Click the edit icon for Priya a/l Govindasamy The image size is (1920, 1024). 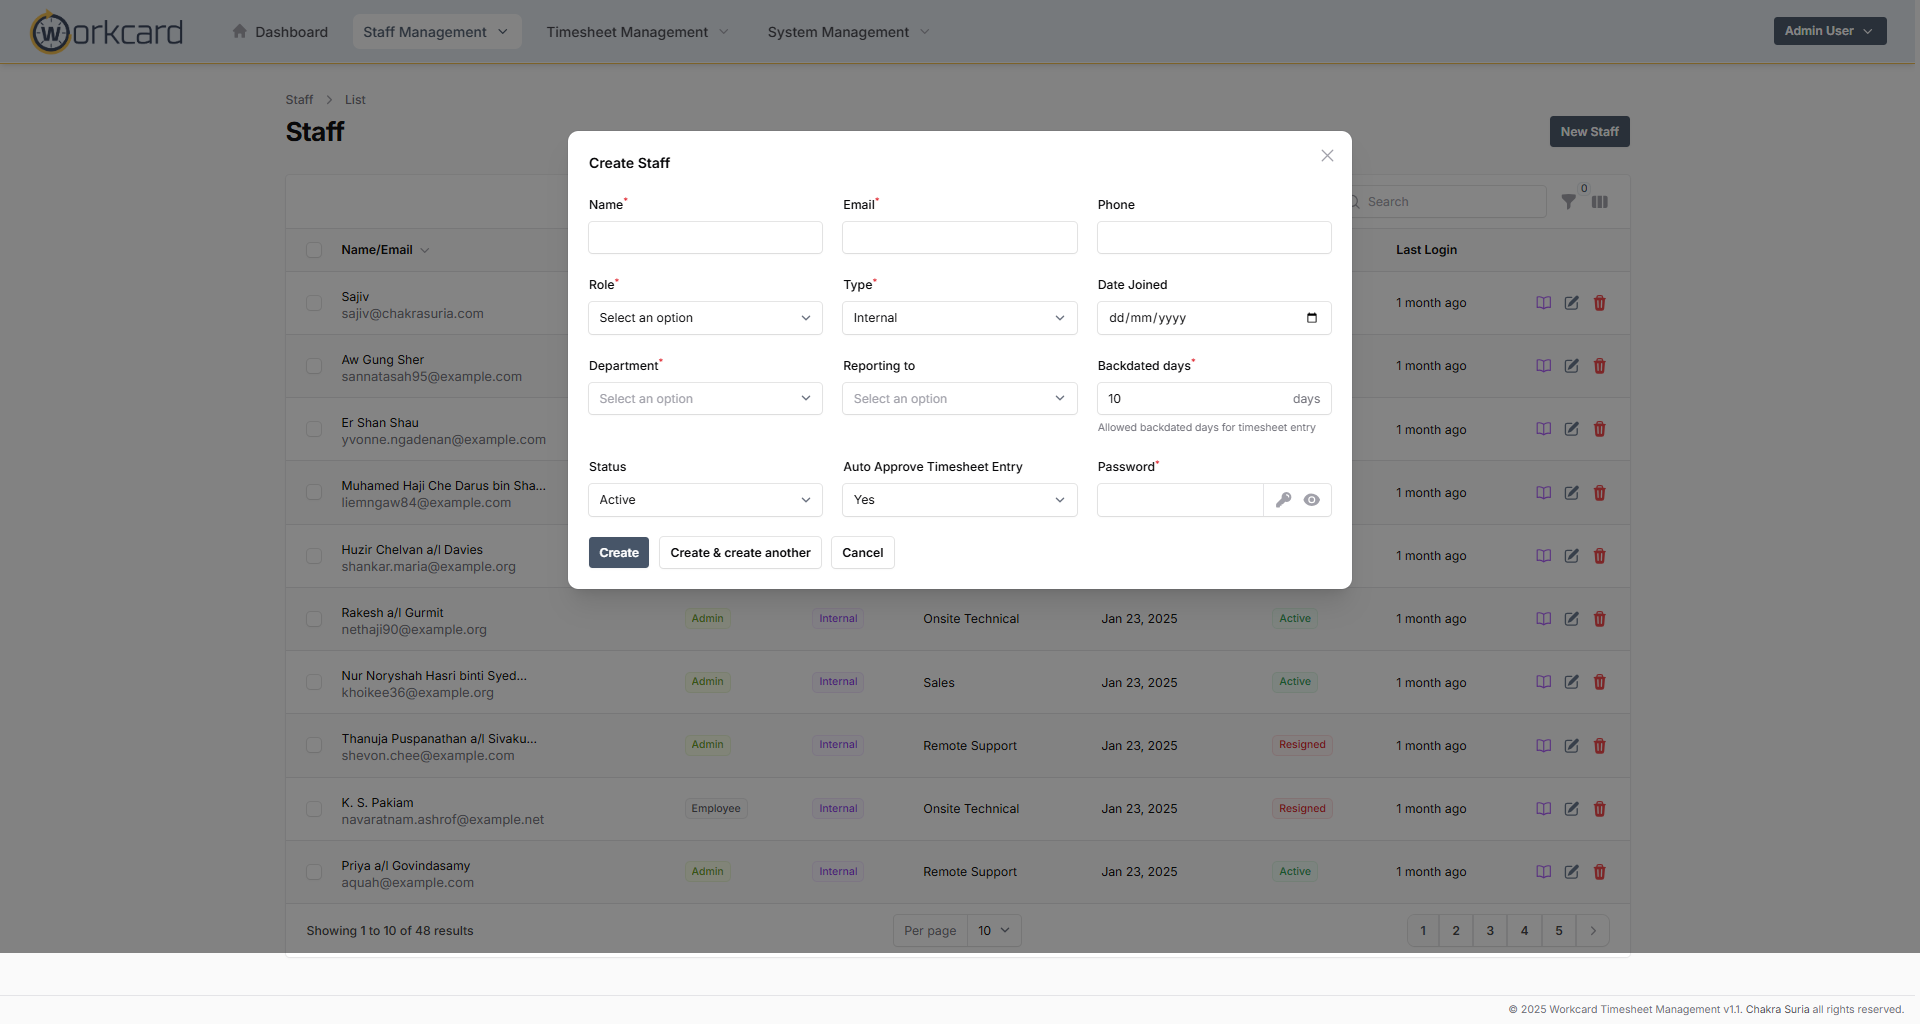pyautogui.click(x=1571, y=872)
